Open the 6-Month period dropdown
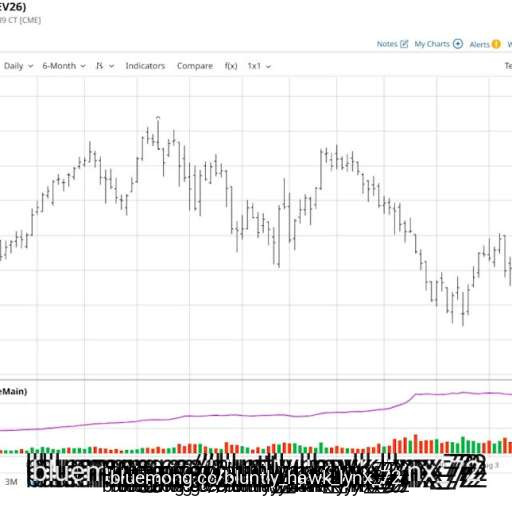512x512 pixels. pyautogui.click(x=64, y=66)
